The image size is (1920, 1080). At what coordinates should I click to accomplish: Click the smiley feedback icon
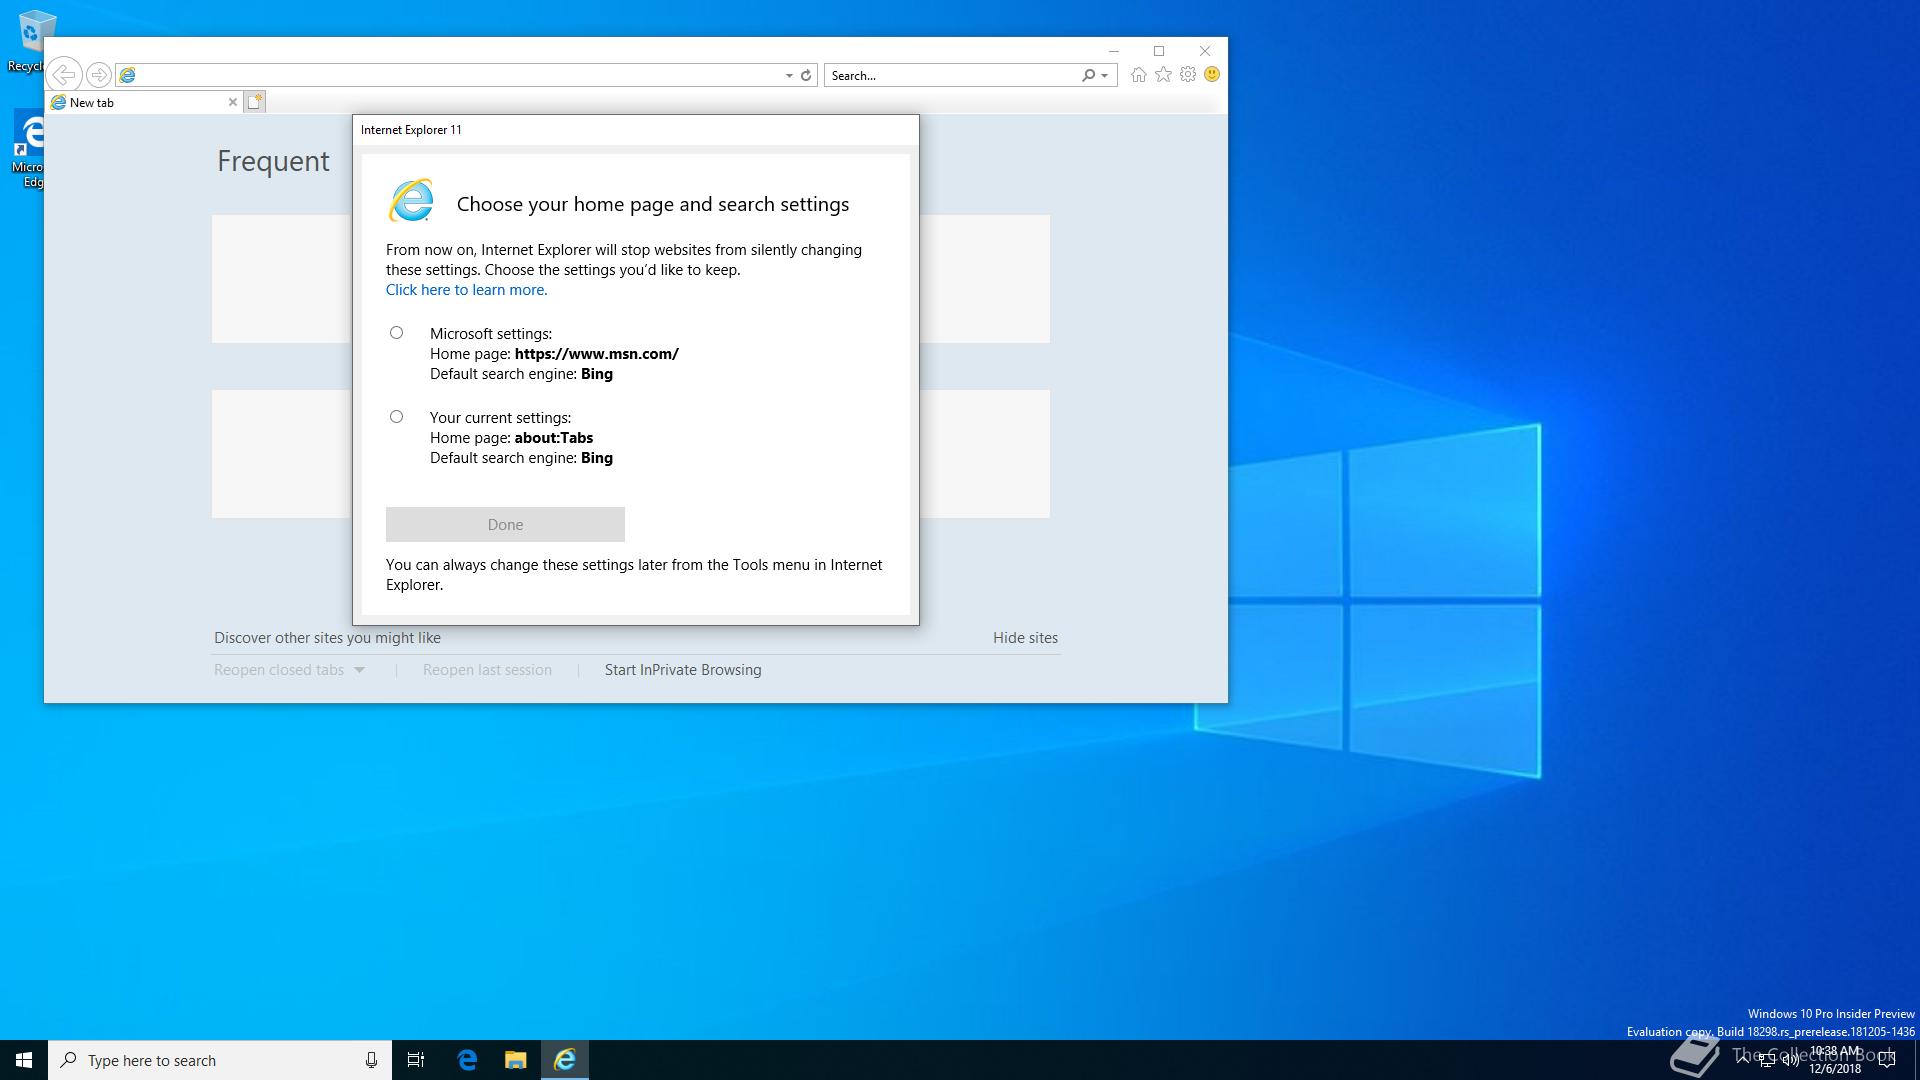pyautogui.click(x=1212, y=75)
